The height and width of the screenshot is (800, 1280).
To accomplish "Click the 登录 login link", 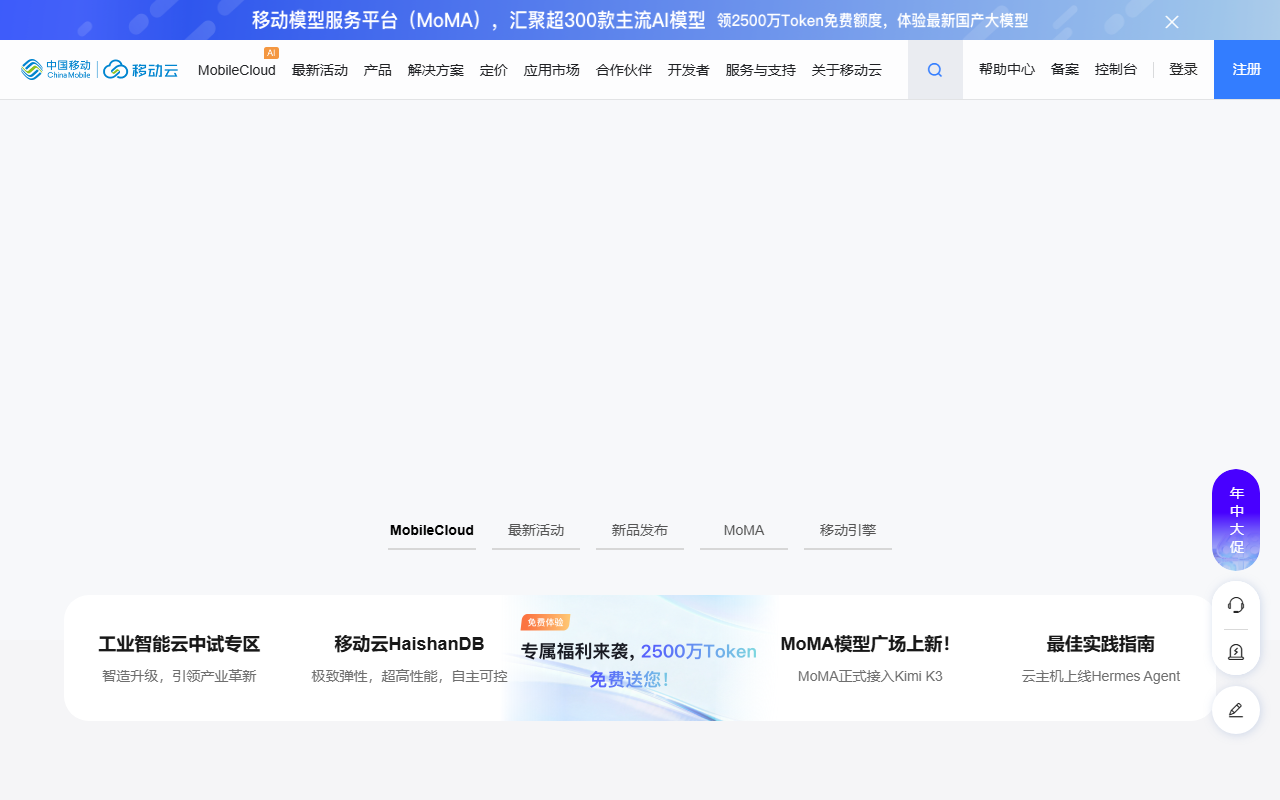I will [1183, 70].
